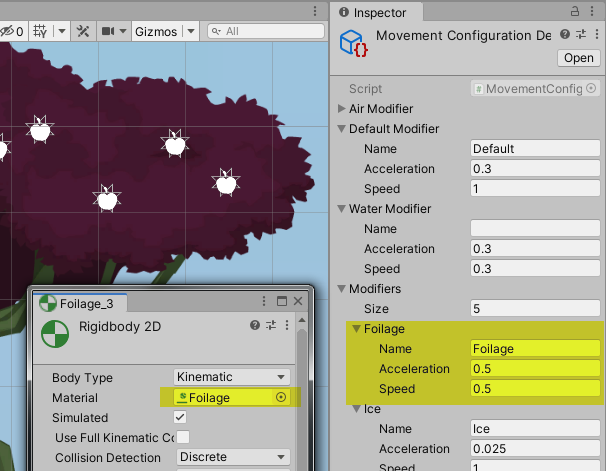Open Rigidbody 2D component kebab menu

tap(289, 327)
